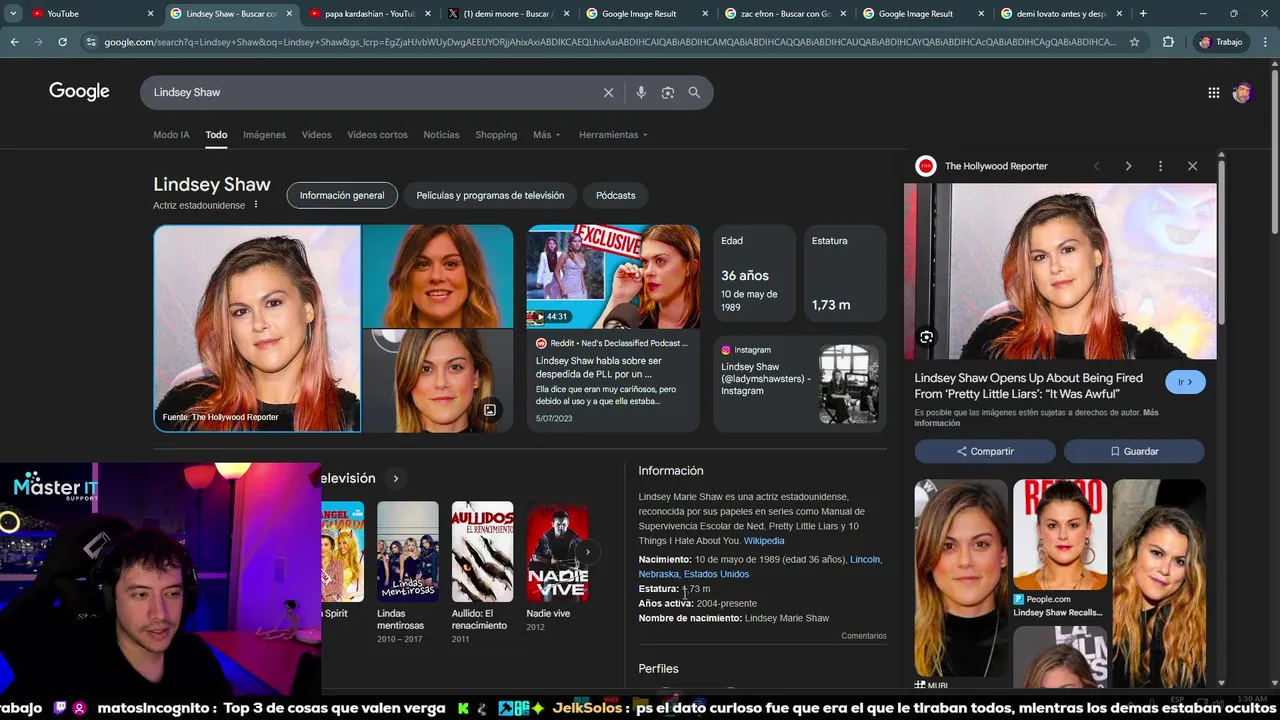The width and height of the screenshot is (1280, 720).
Task: Open the Wikipedia link in Información
Action: [x=764, y=541]
